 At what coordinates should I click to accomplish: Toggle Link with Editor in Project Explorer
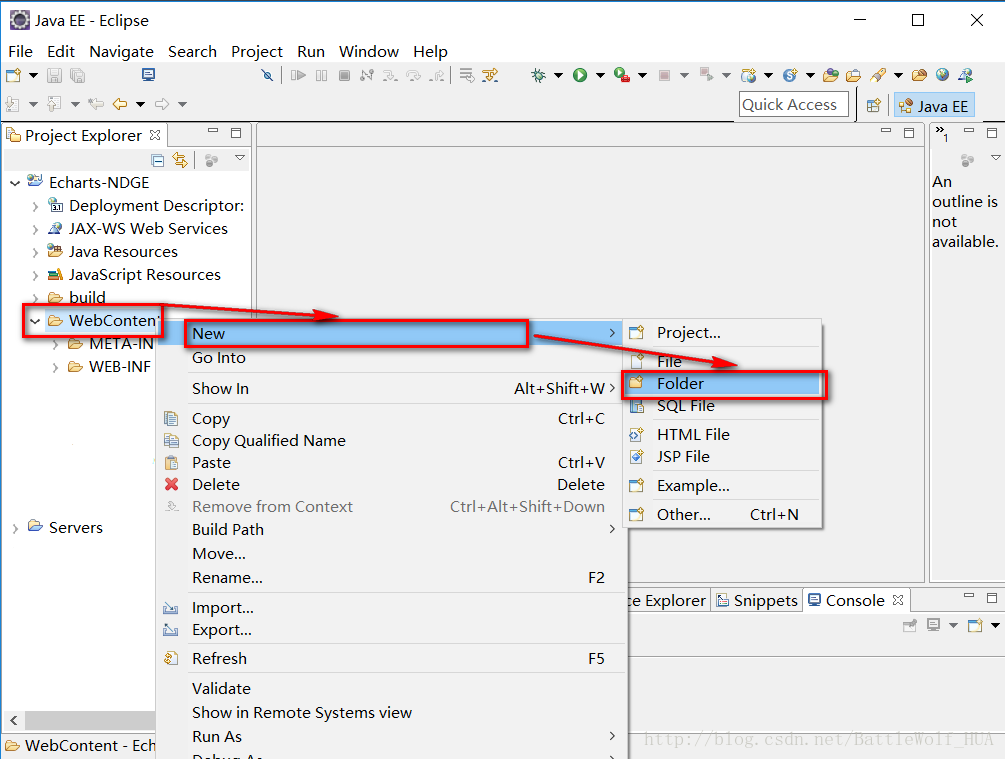(x=180, y=160)
